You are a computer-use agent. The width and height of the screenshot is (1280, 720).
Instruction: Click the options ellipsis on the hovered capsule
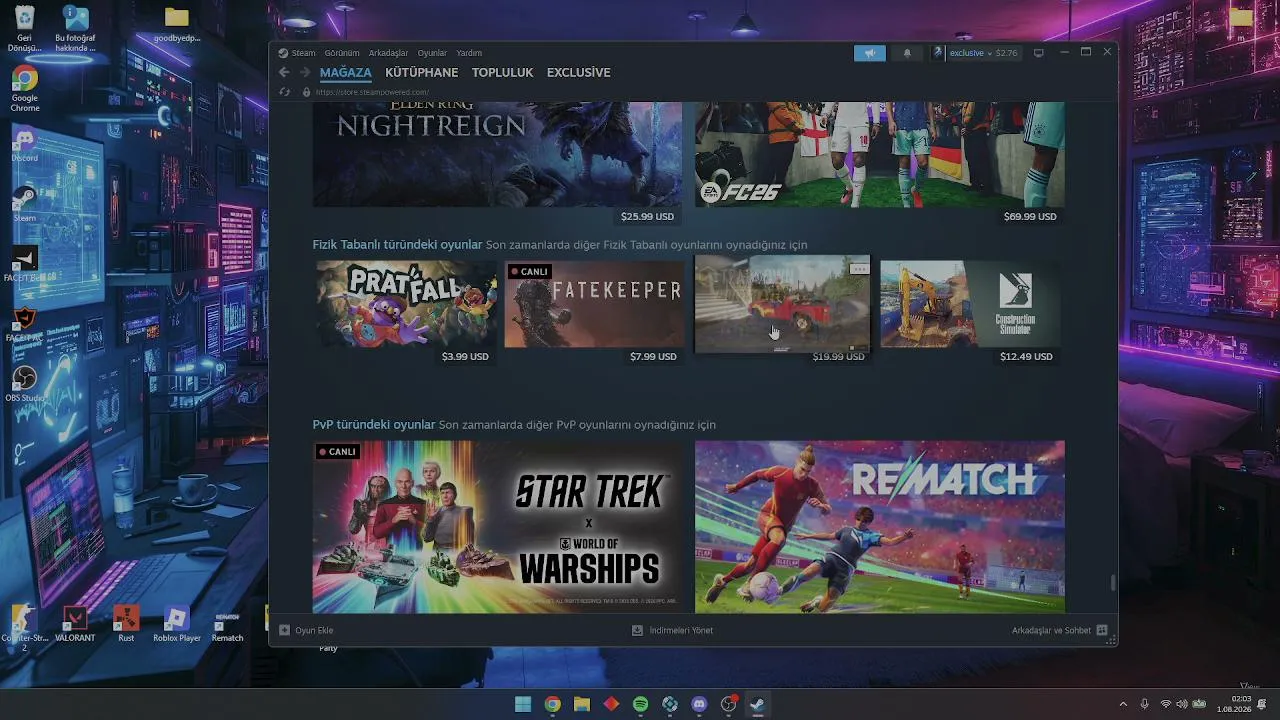[858, 269]
